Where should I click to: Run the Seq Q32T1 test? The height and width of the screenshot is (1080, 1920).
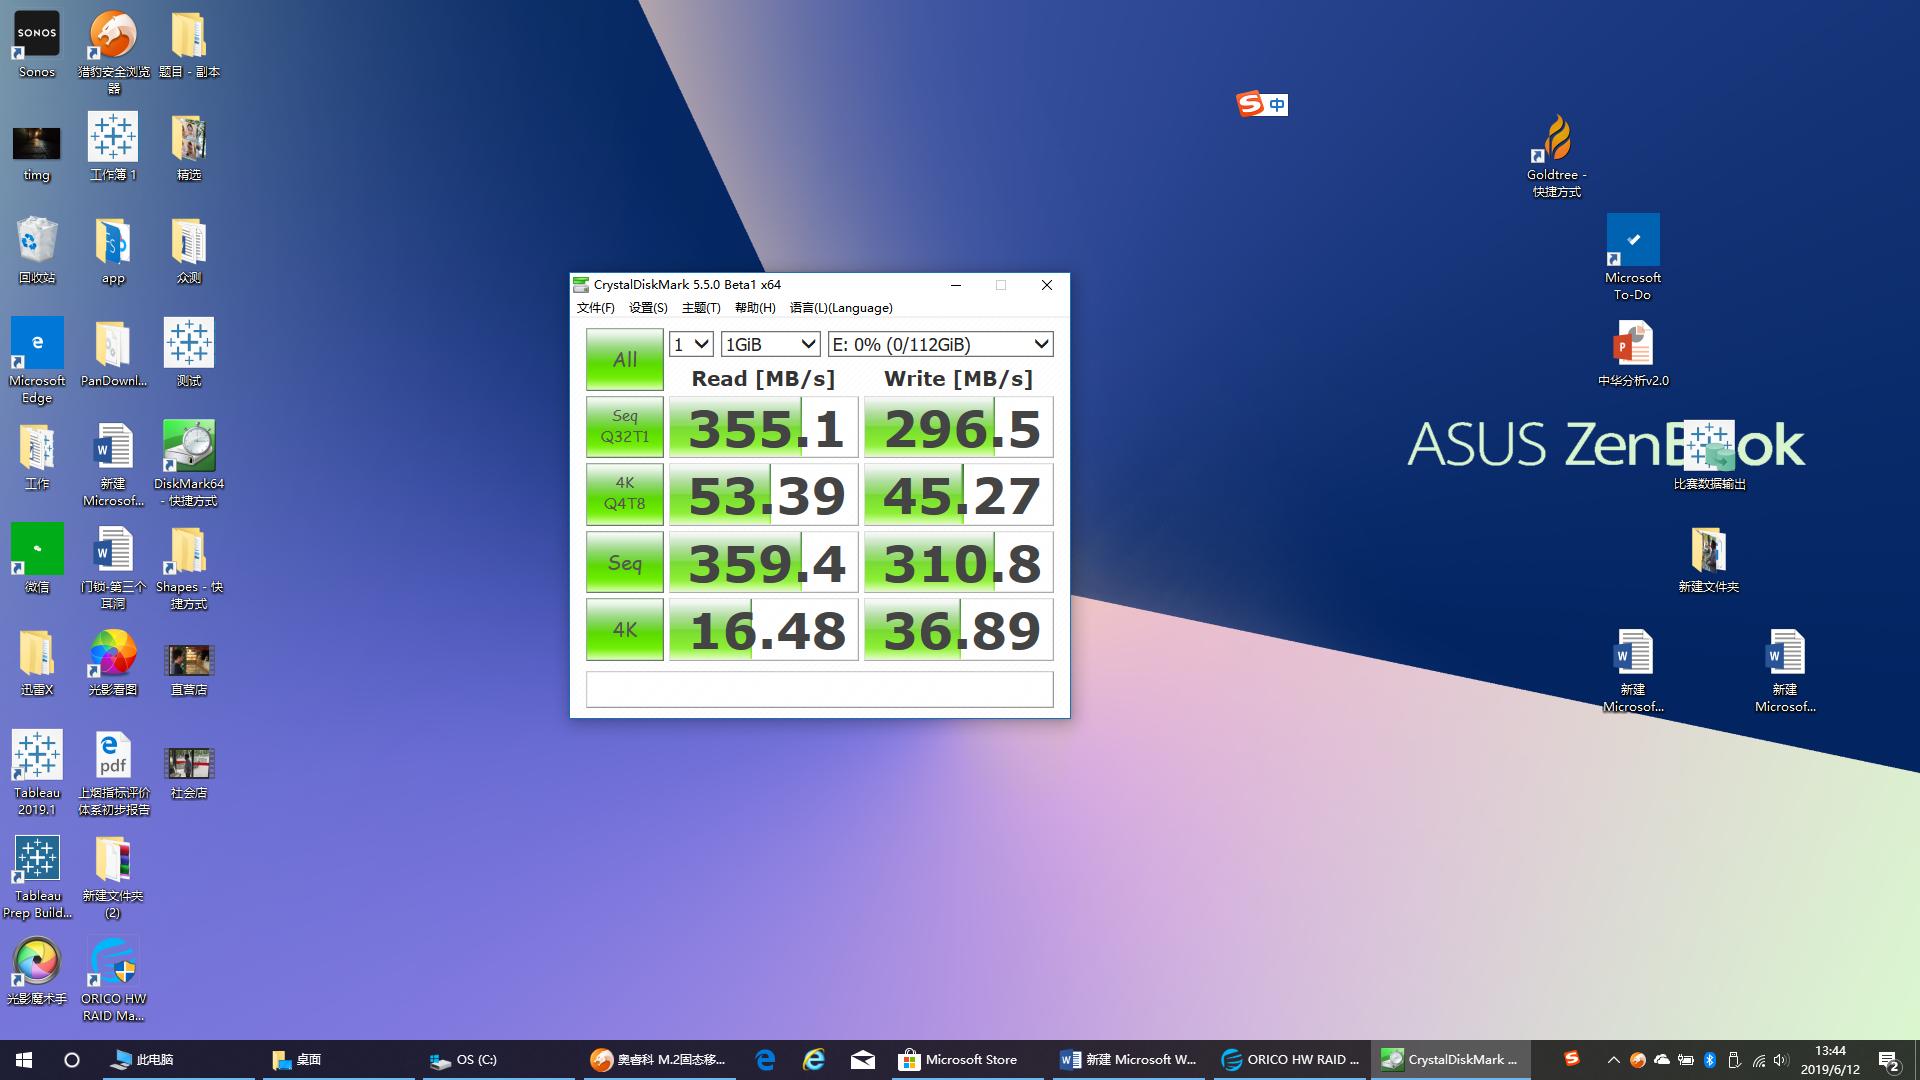pos(624,427)
